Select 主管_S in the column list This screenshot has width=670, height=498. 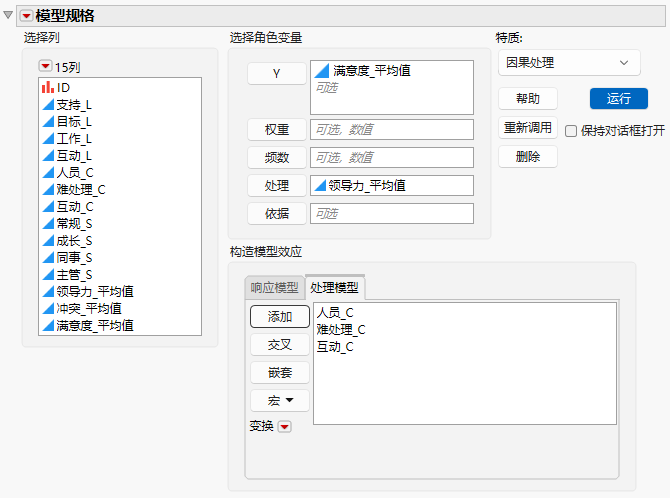coord(74,275)
